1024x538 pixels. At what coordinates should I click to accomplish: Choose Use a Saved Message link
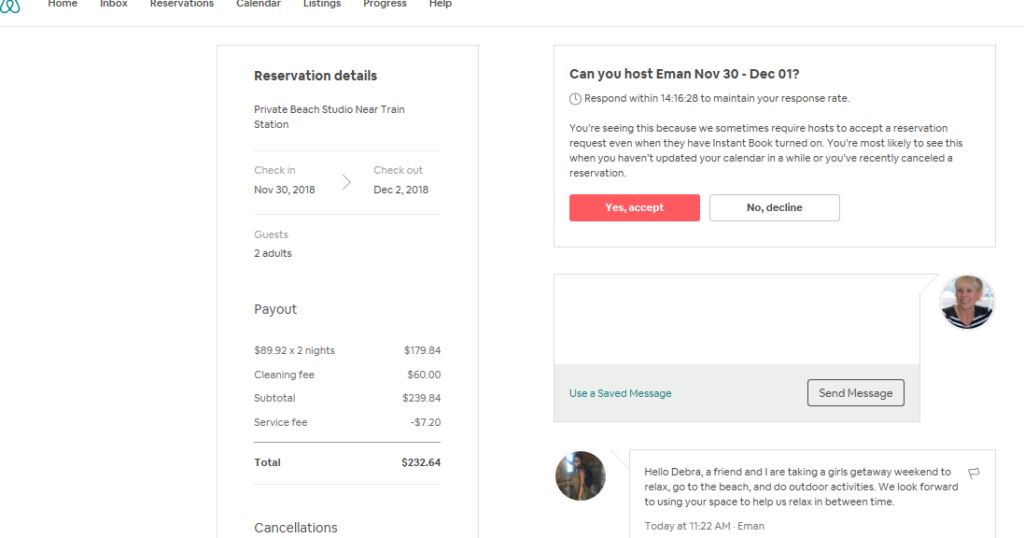click(x=620, y=393)
